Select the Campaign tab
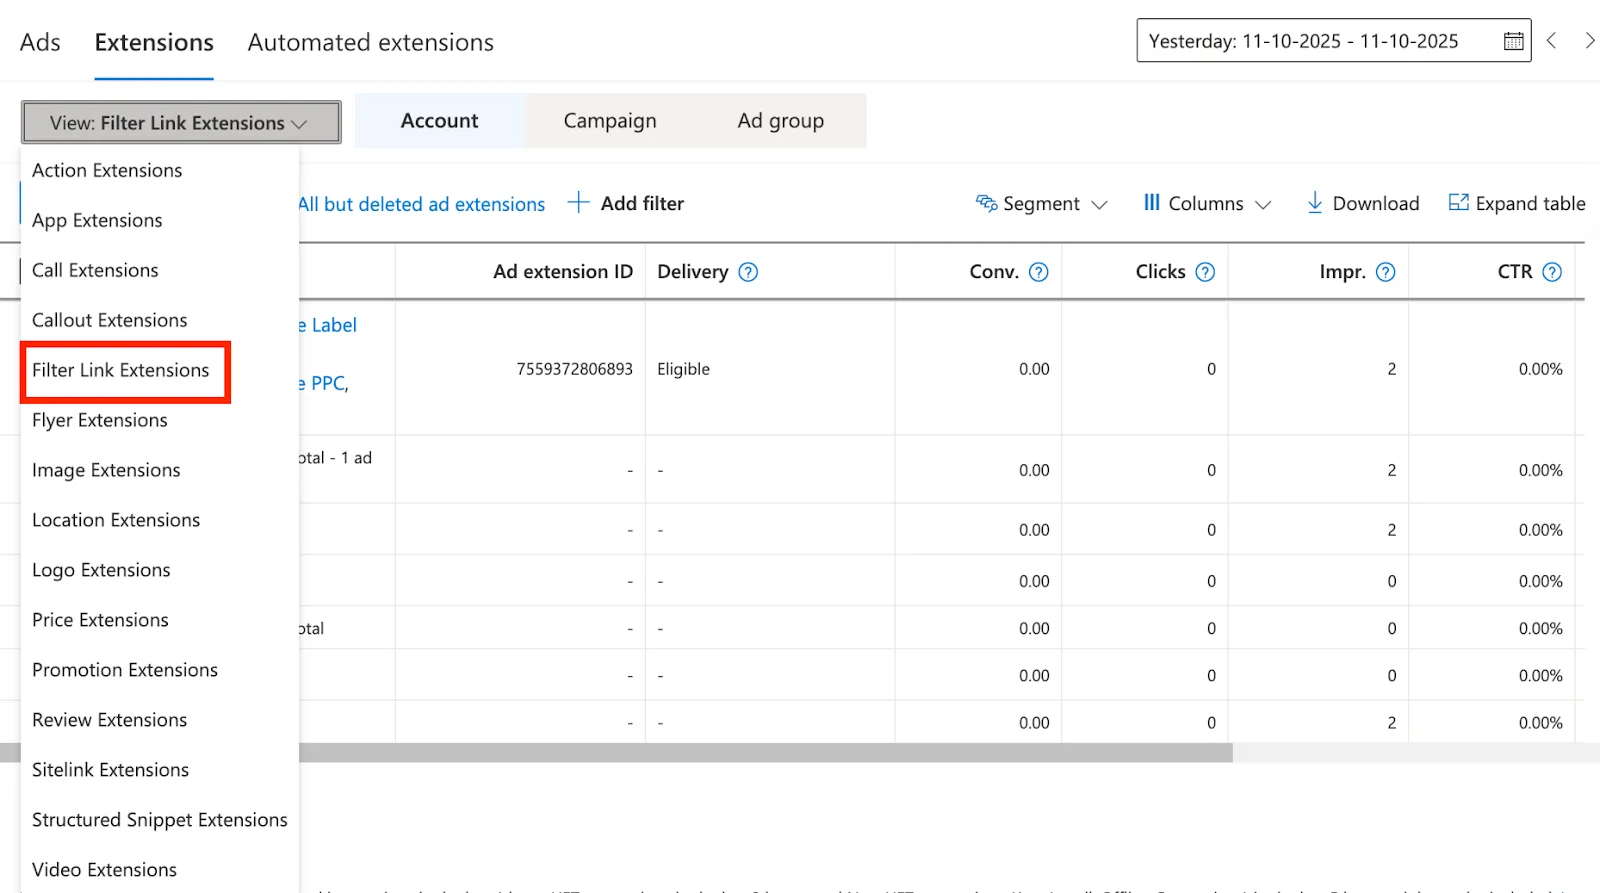Viewport: 1600px width, 893px height. click(x=610, y=121)
